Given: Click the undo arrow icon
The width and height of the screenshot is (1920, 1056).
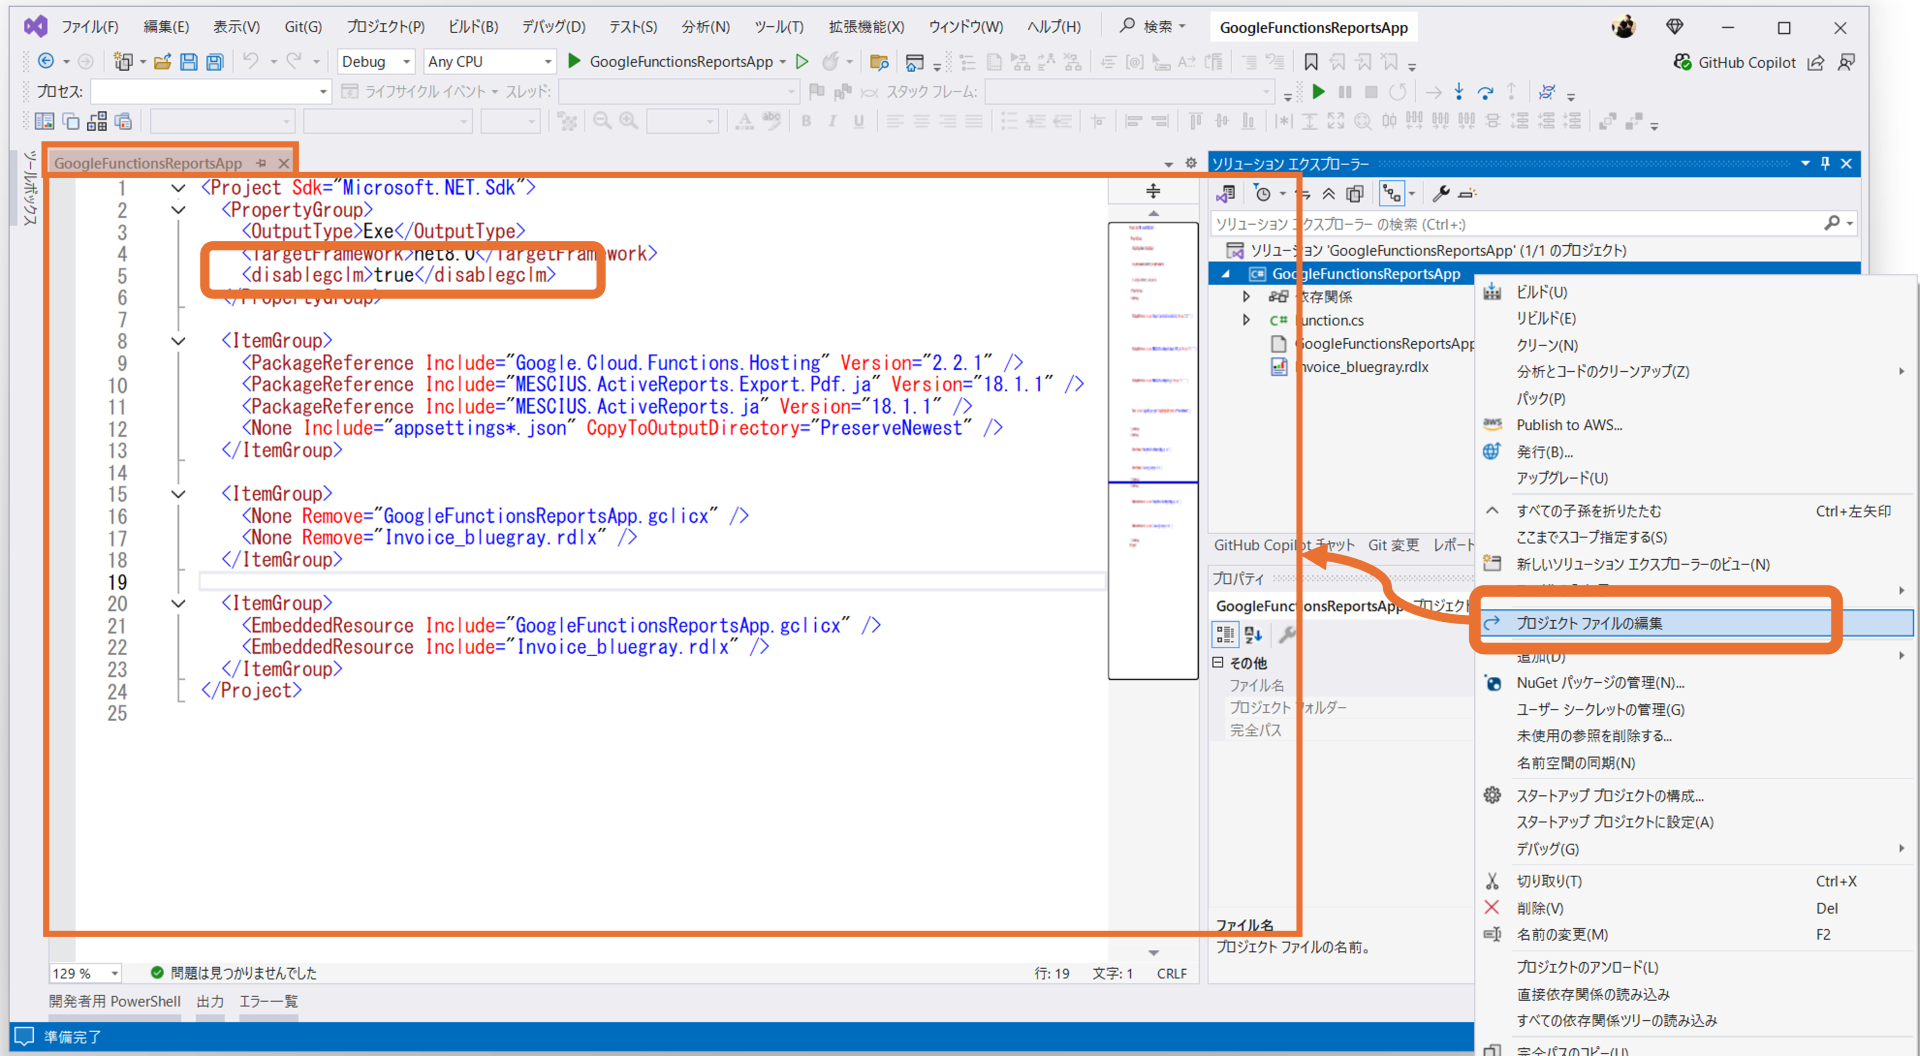Looking at the screenshot, I should pyautogui.click(x=250, y=62).
